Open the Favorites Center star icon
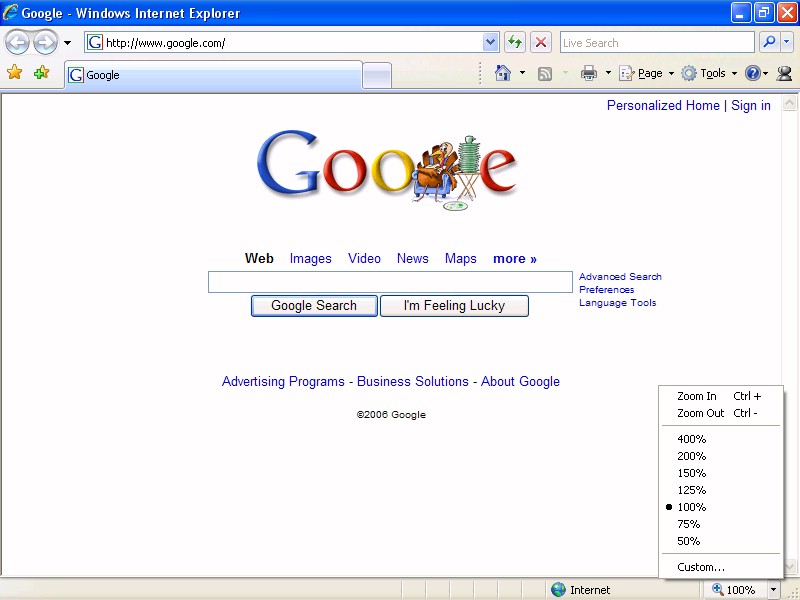 (x=15, y=72)
